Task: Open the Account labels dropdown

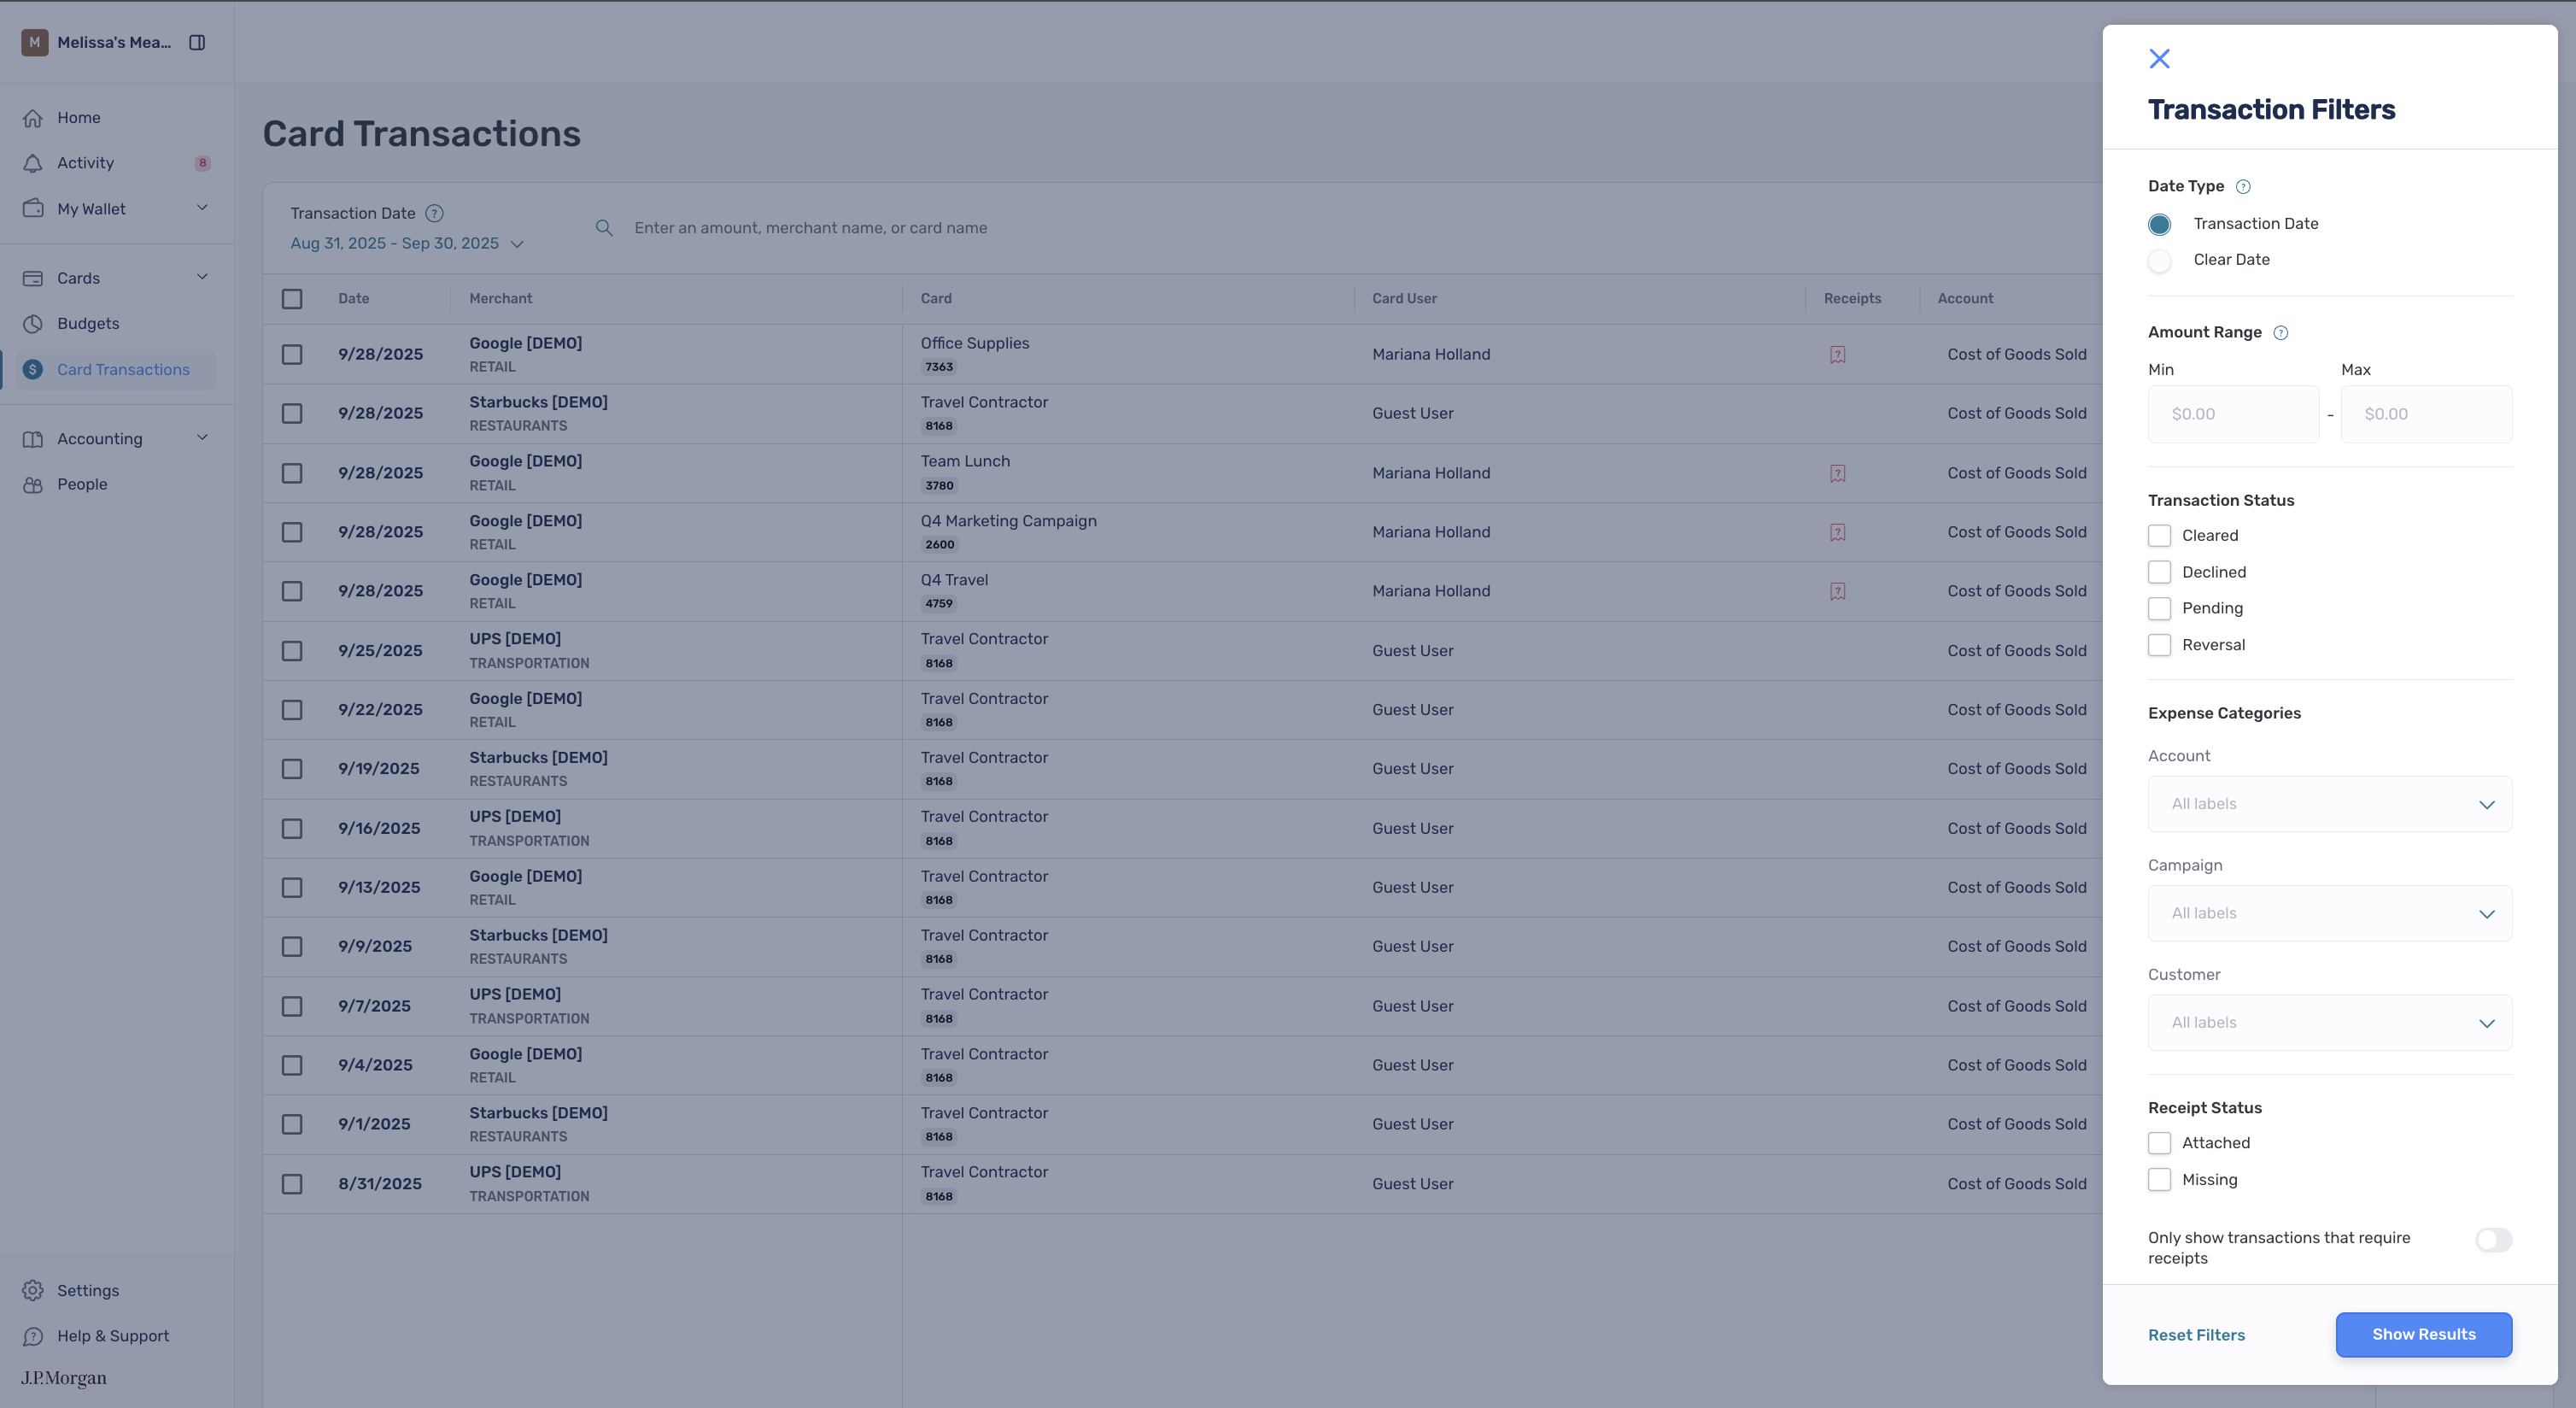Action: [2329, 804]
